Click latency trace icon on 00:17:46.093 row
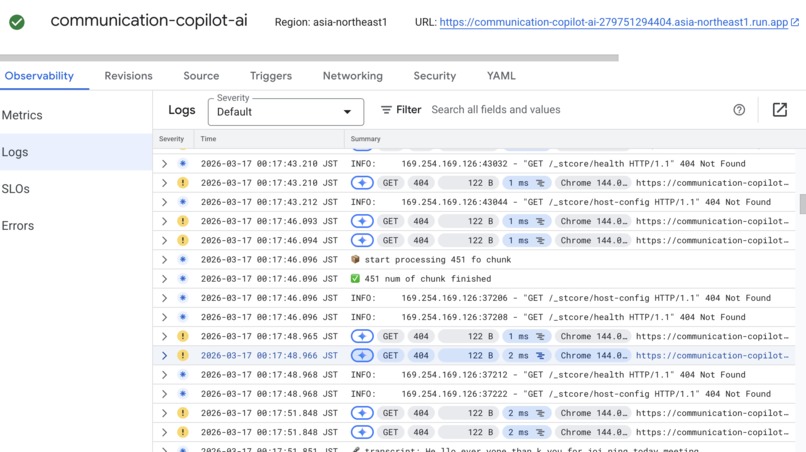Screen dimensions: 806x452 point(540,221)
